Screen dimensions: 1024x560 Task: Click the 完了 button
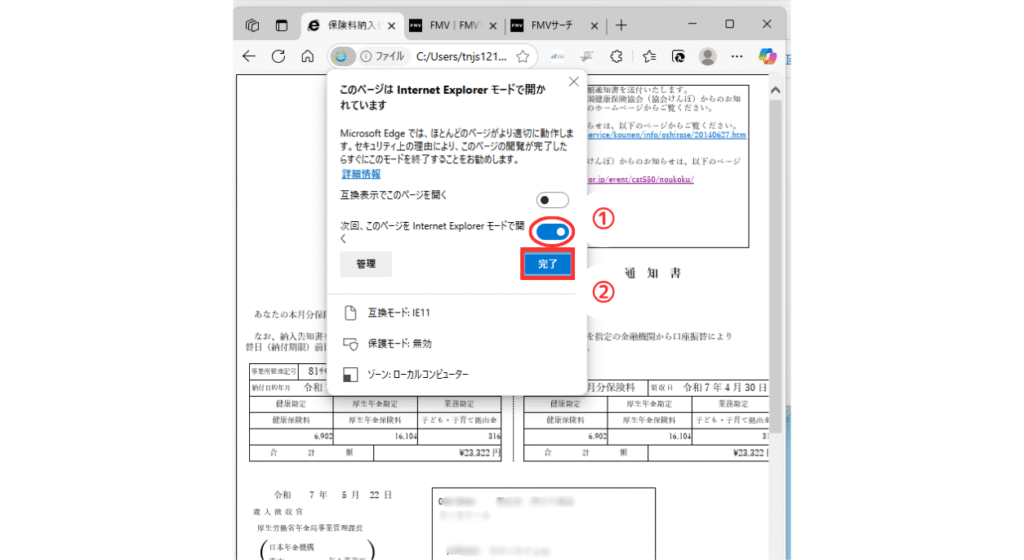(x=547, y=264)
